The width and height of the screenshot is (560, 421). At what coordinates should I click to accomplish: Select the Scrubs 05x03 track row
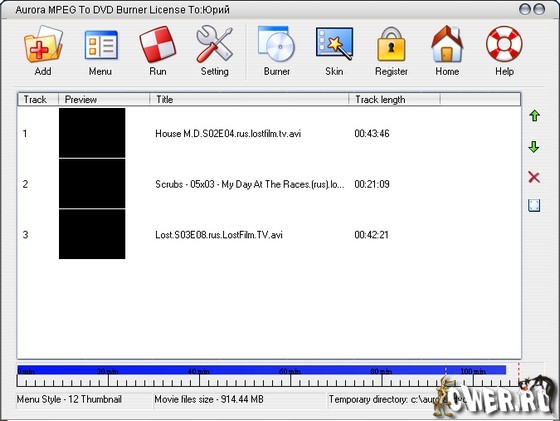point(269,184)
